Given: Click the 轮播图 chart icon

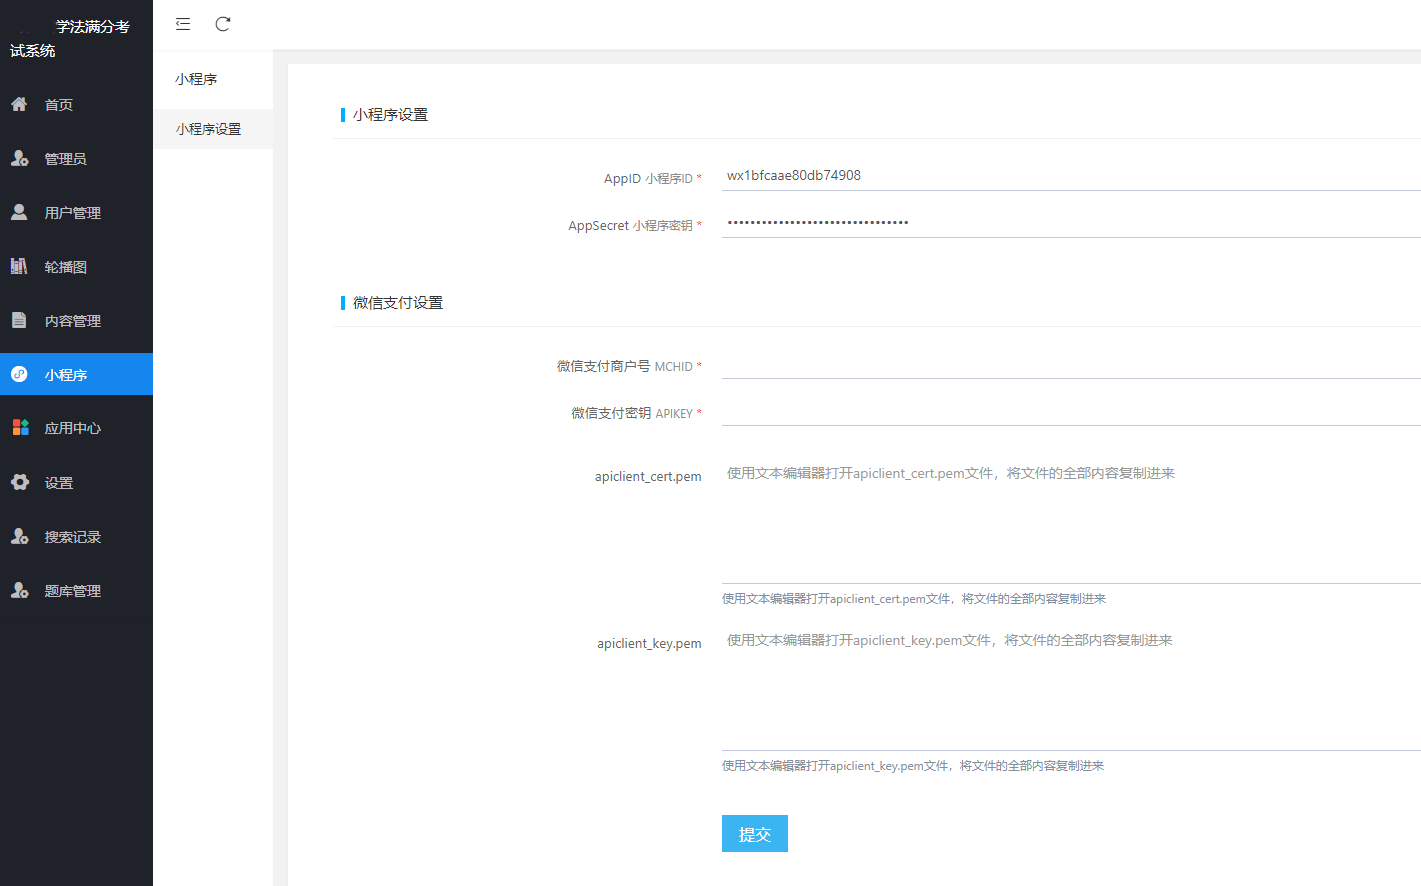Looking at the screenshot, I should pos(19,266).
